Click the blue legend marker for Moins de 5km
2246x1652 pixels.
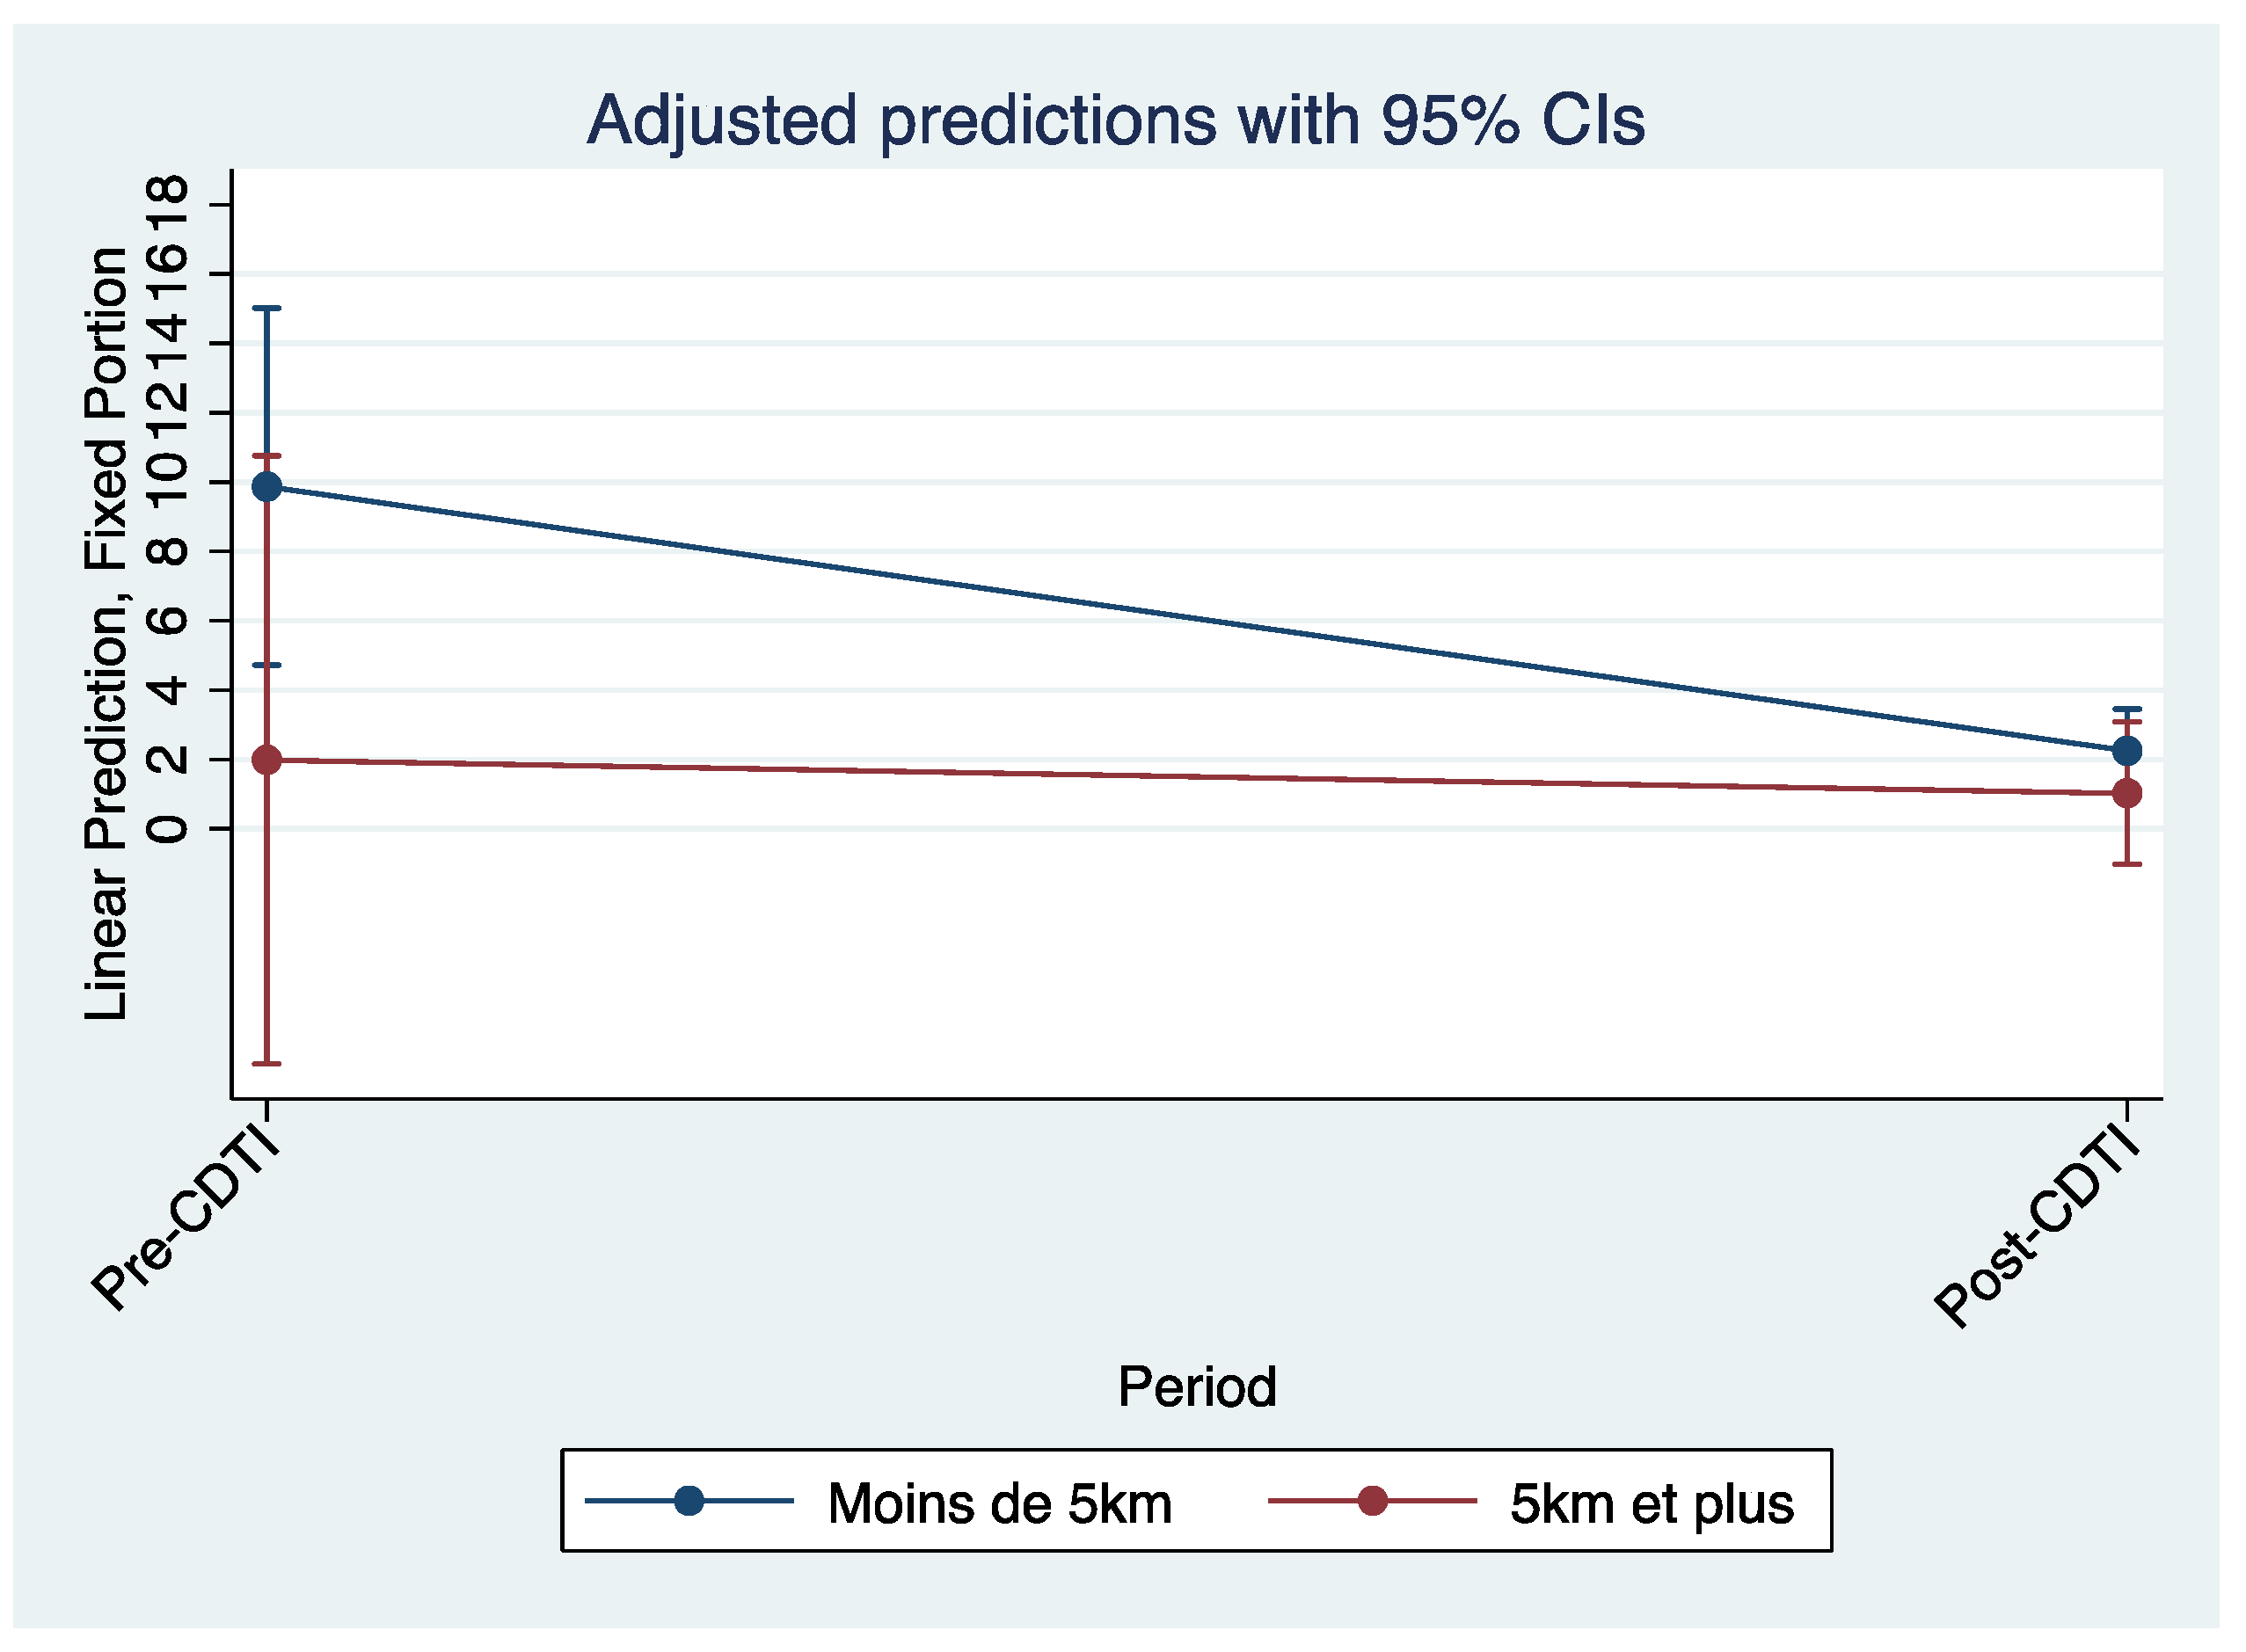[689, 1501]
